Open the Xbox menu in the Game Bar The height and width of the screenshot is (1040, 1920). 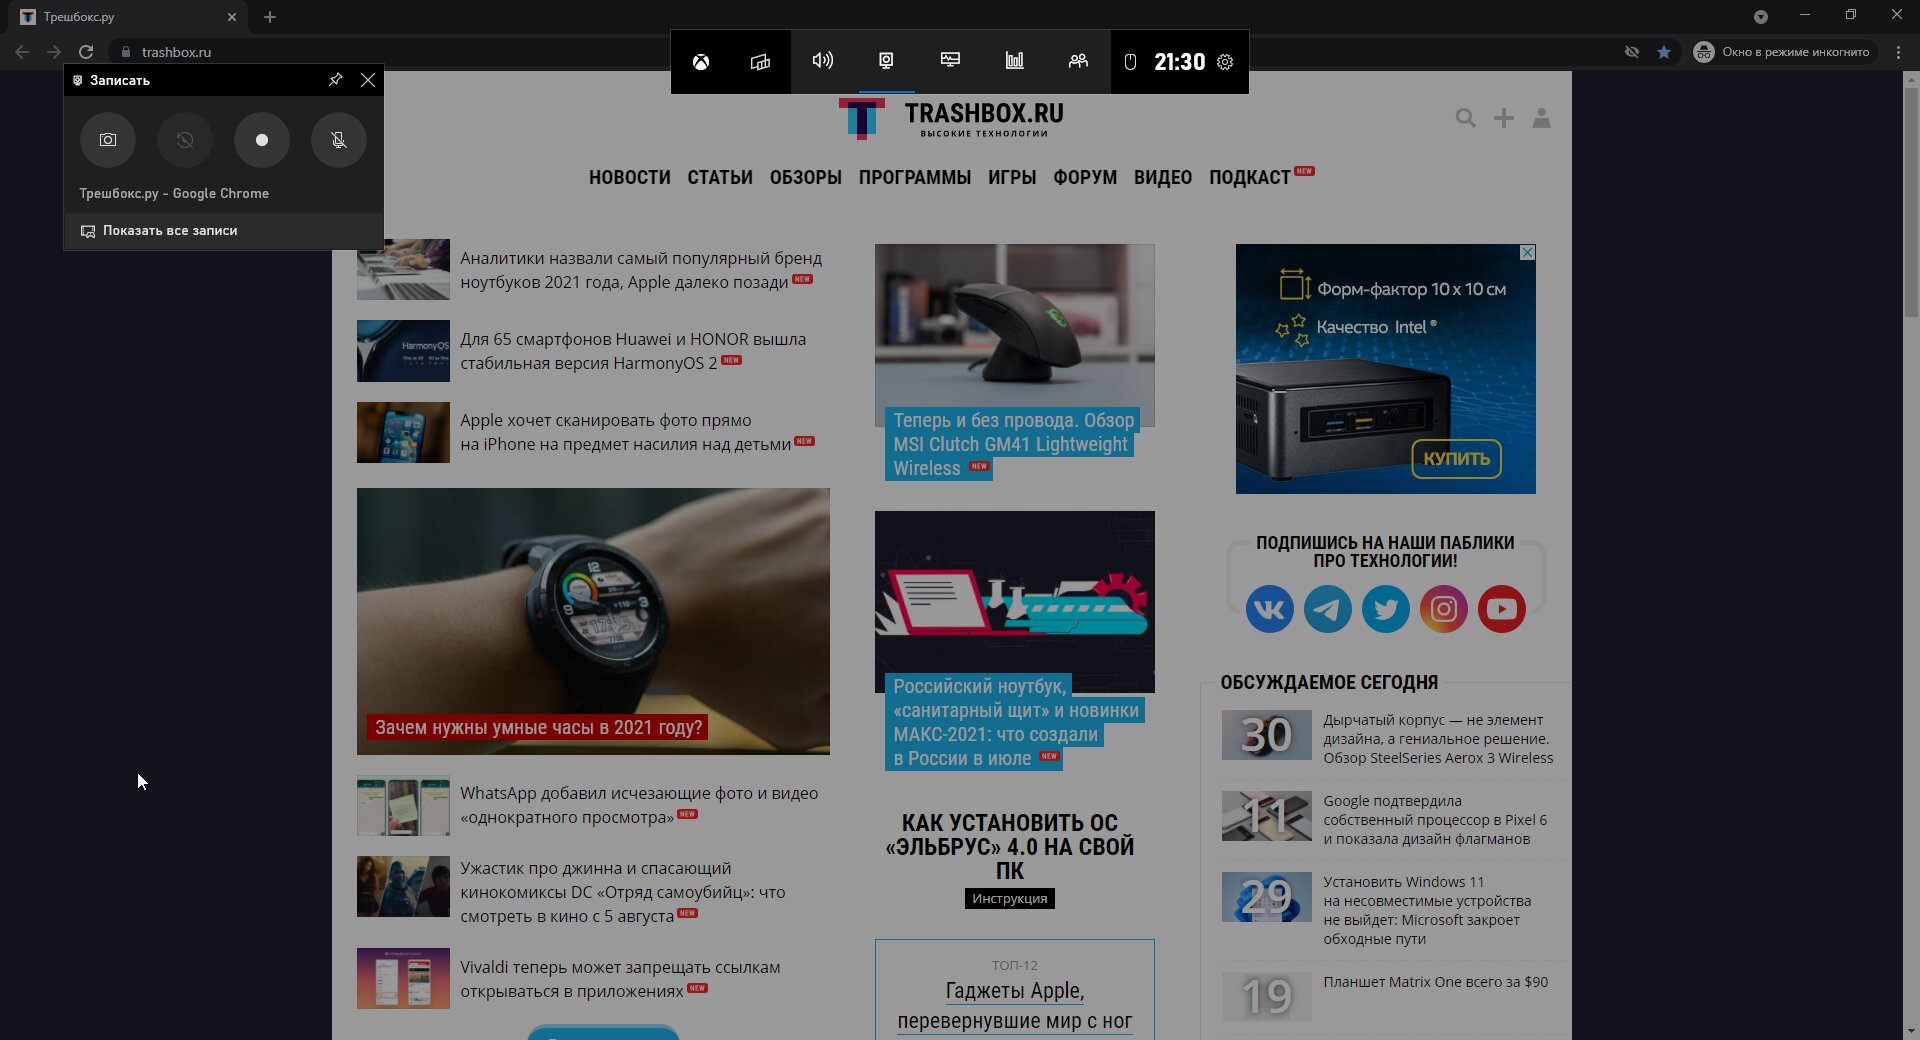(701, 62)
